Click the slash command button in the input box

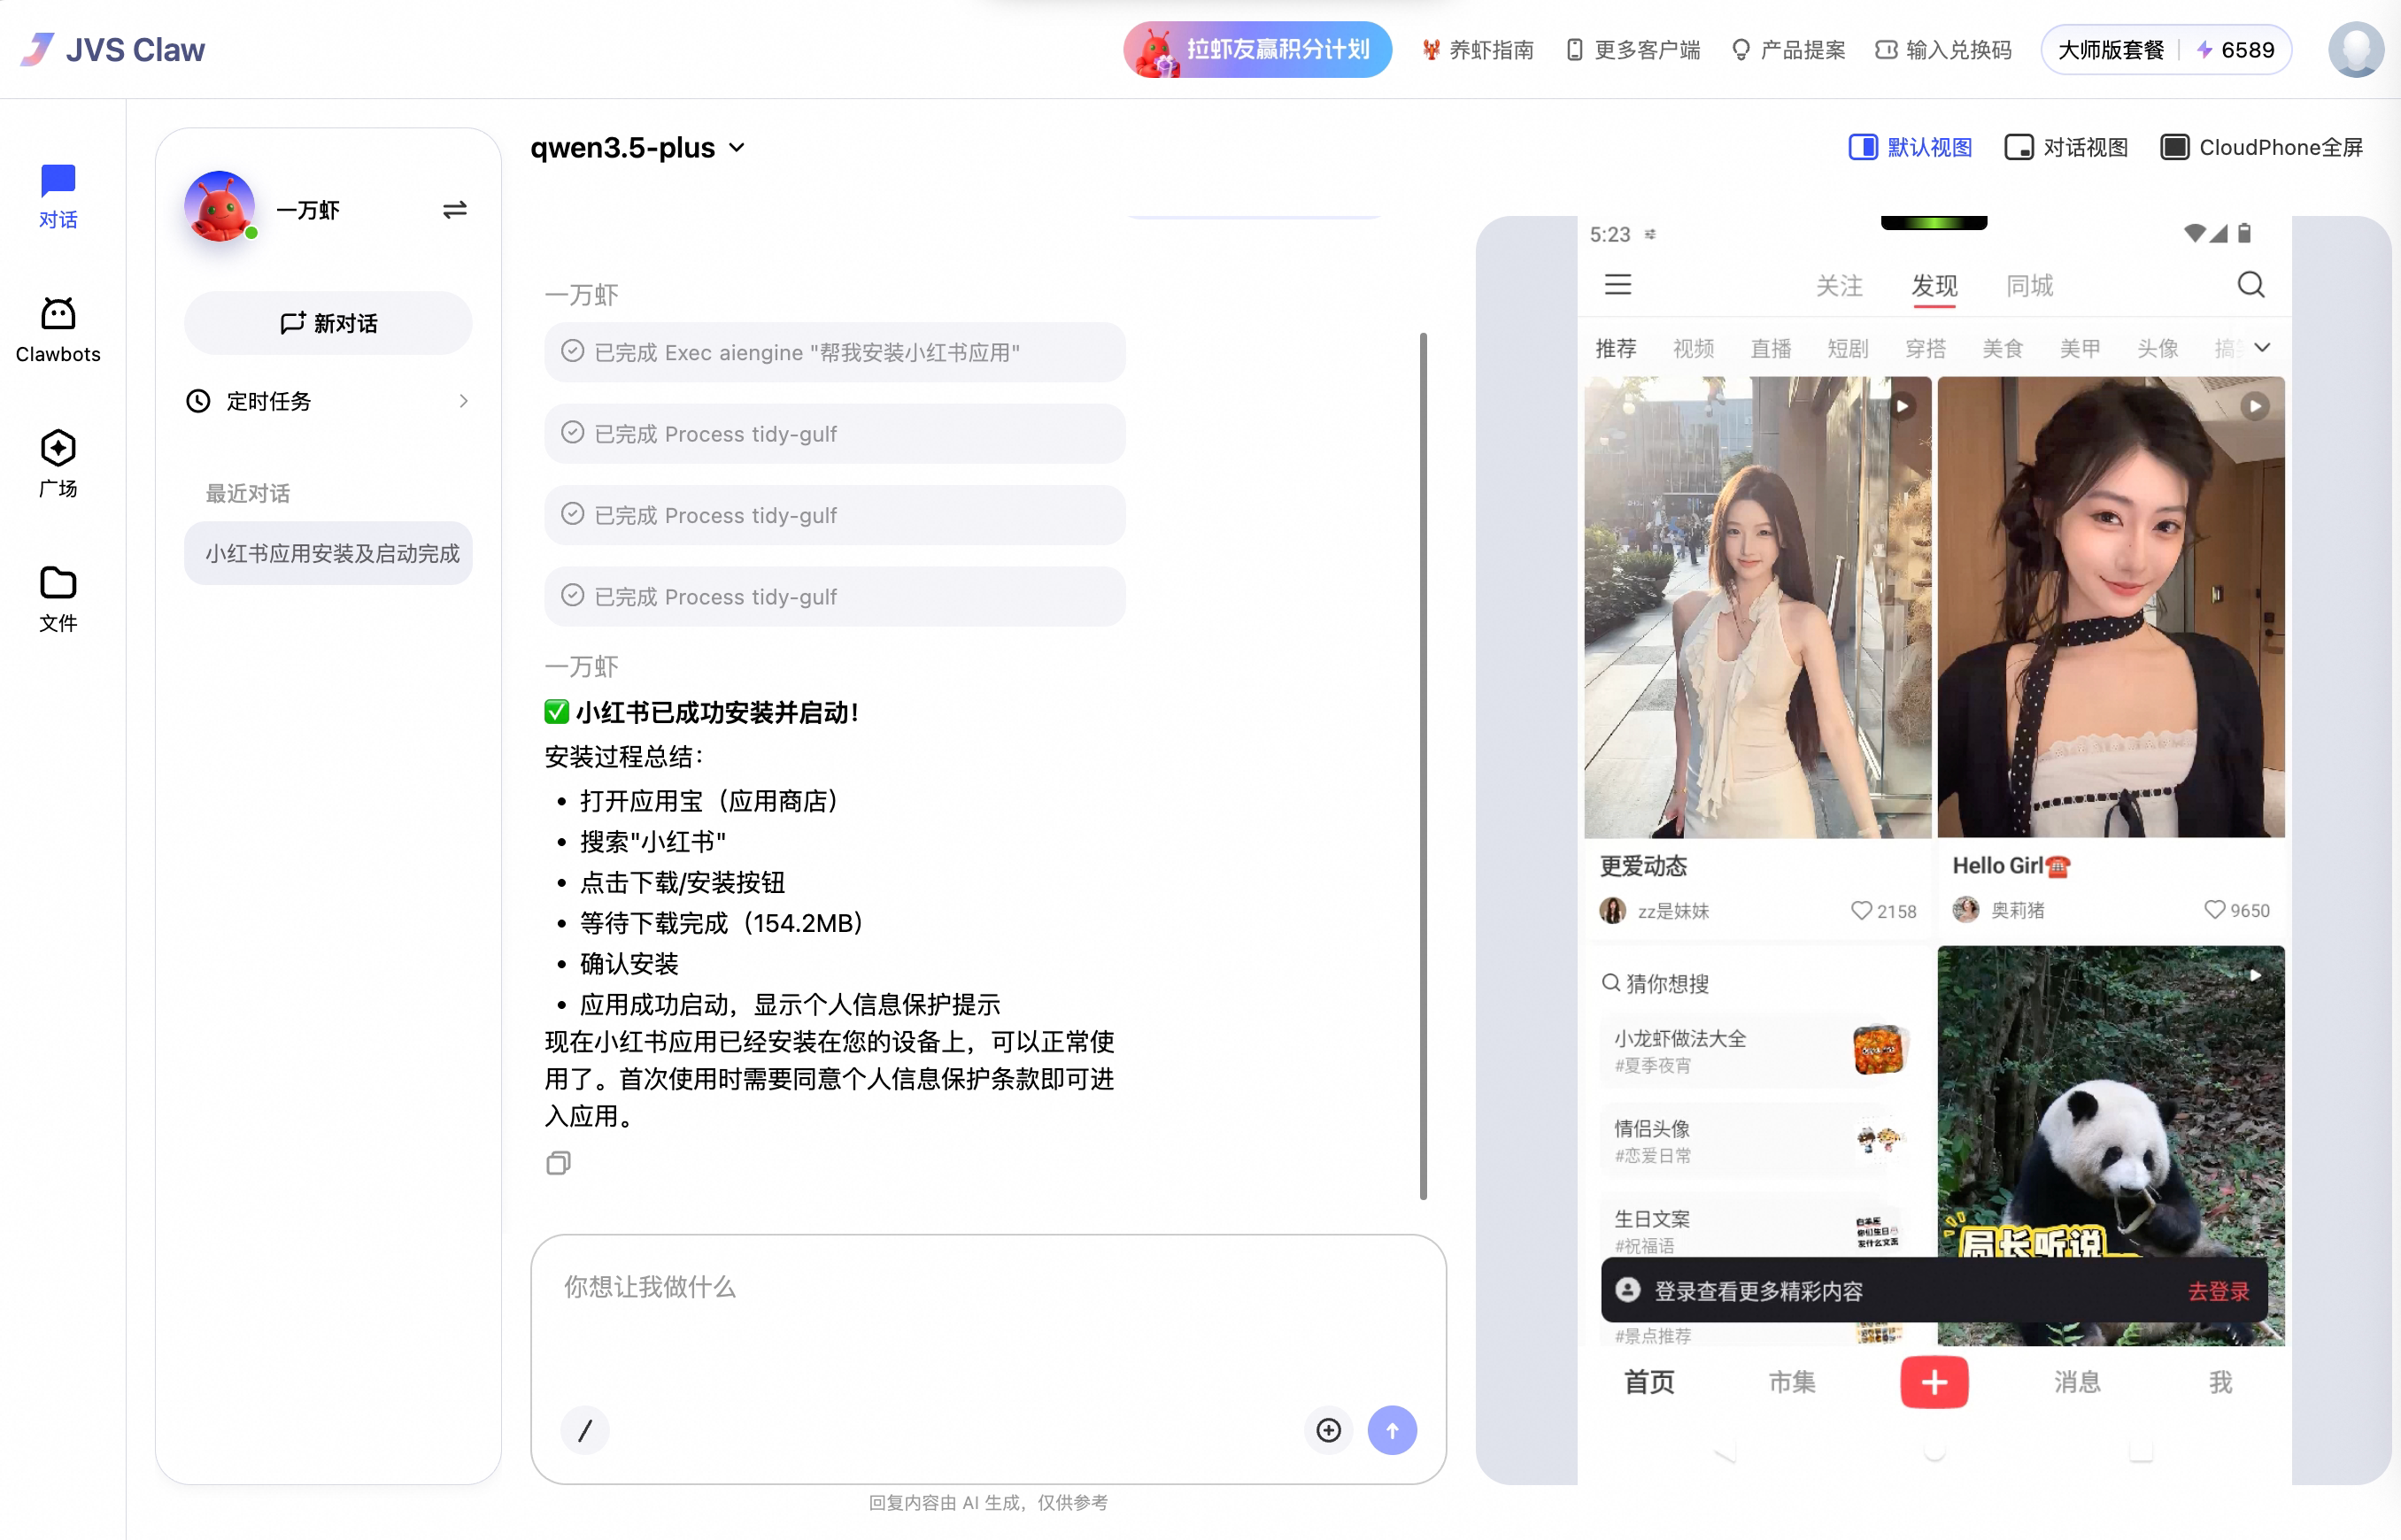585,1430
